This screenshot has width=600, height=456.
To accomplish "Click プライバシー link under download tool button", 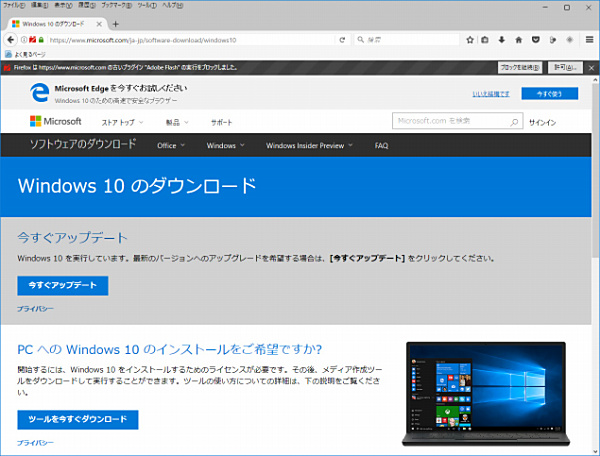I will (x=35, y=443).
